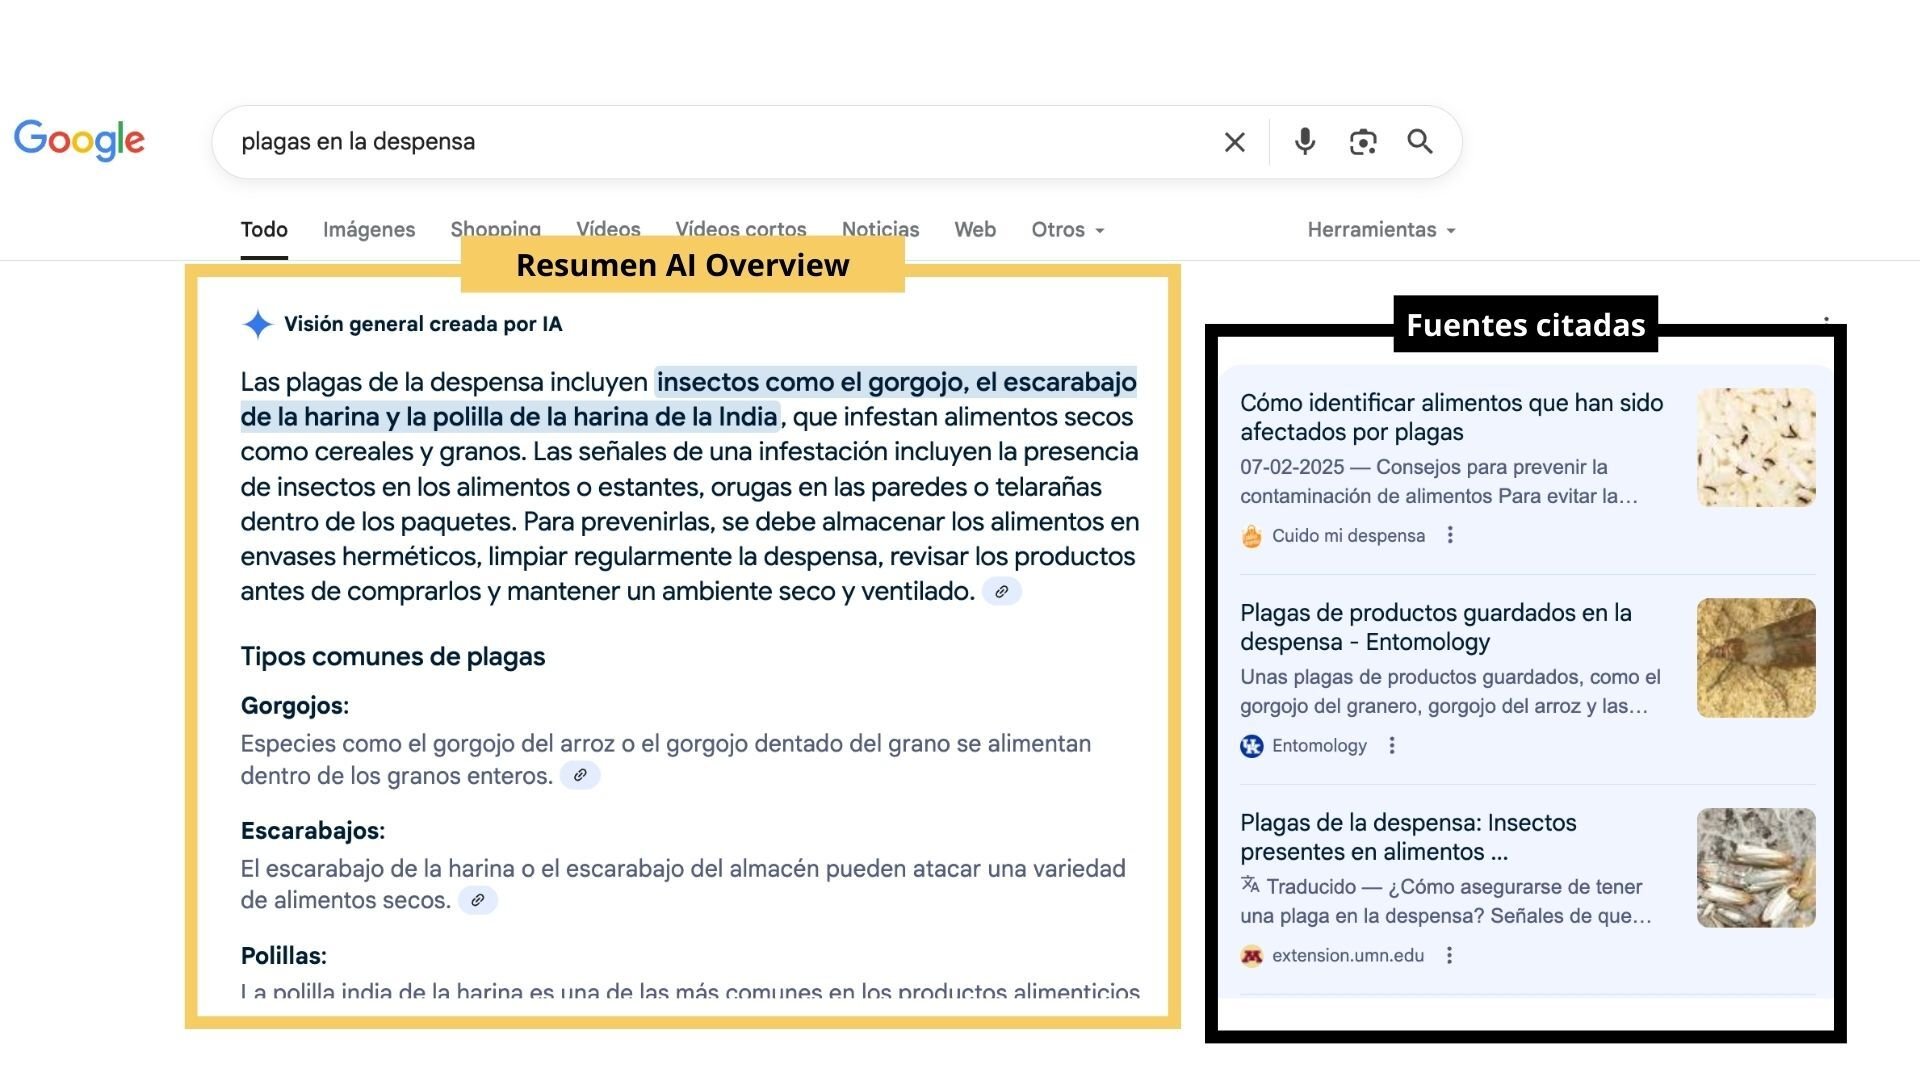
Task: Click the Google logo
Action: [79, 141]
